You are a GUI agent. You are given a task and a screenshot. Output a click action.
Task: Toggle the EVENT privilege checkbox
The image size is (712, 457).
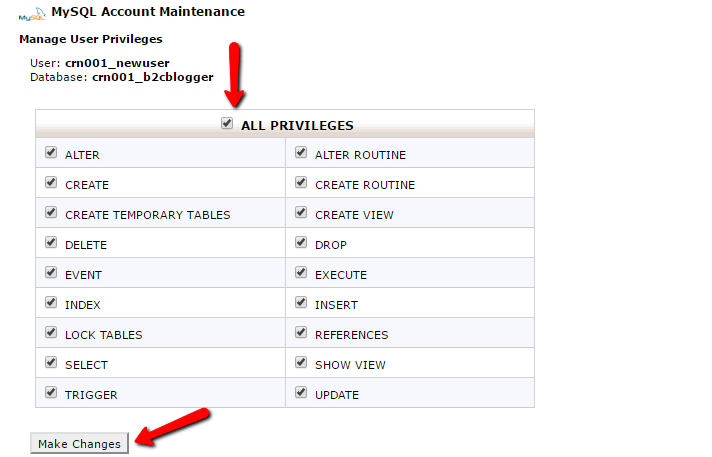click(51, 272)
